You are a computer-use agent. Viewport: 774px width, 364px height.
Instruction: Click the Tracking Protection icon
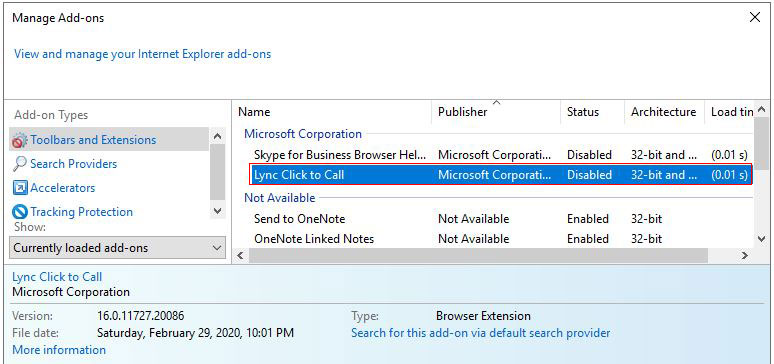[20, 212]
